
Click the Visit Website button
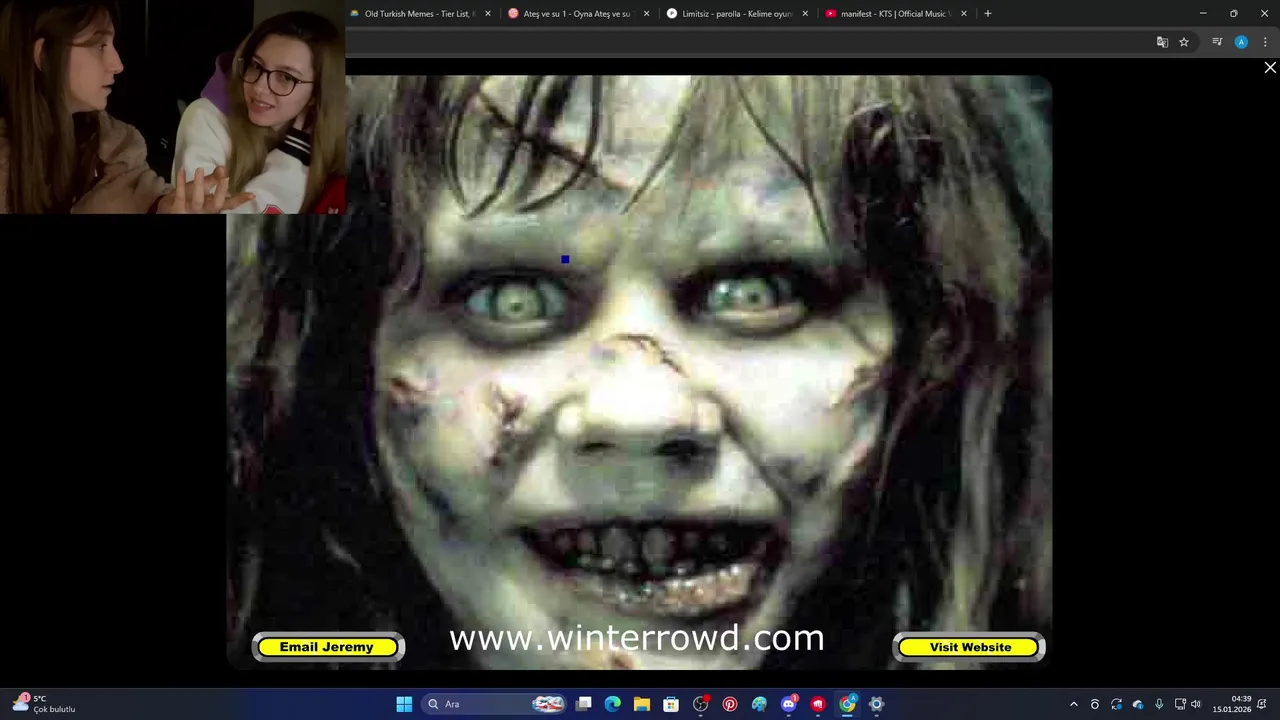pos(969,647)
